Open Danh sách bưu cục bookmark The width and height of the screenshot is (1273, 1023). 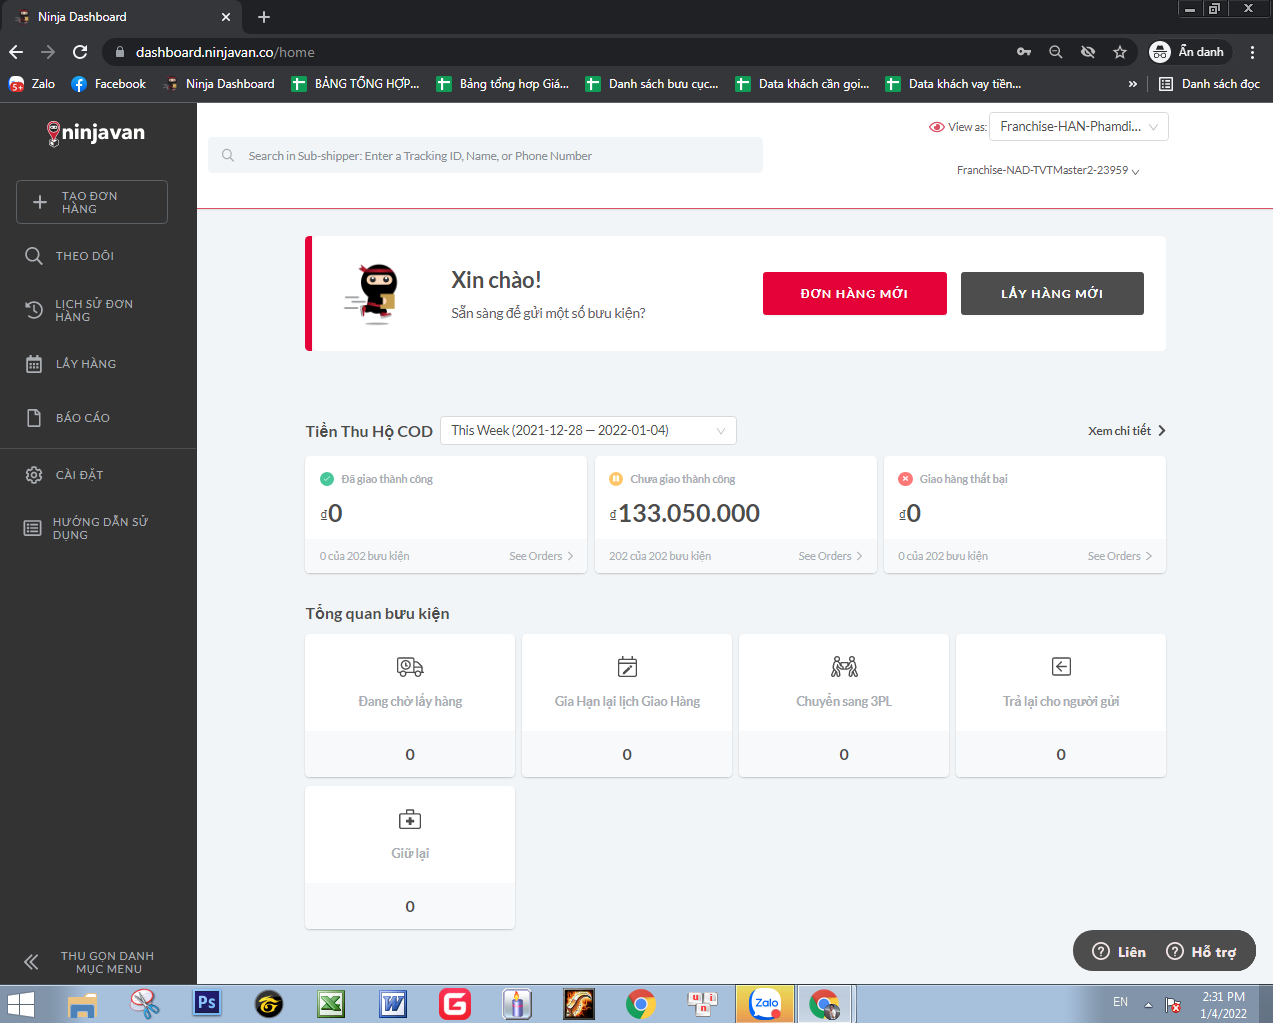652,84
